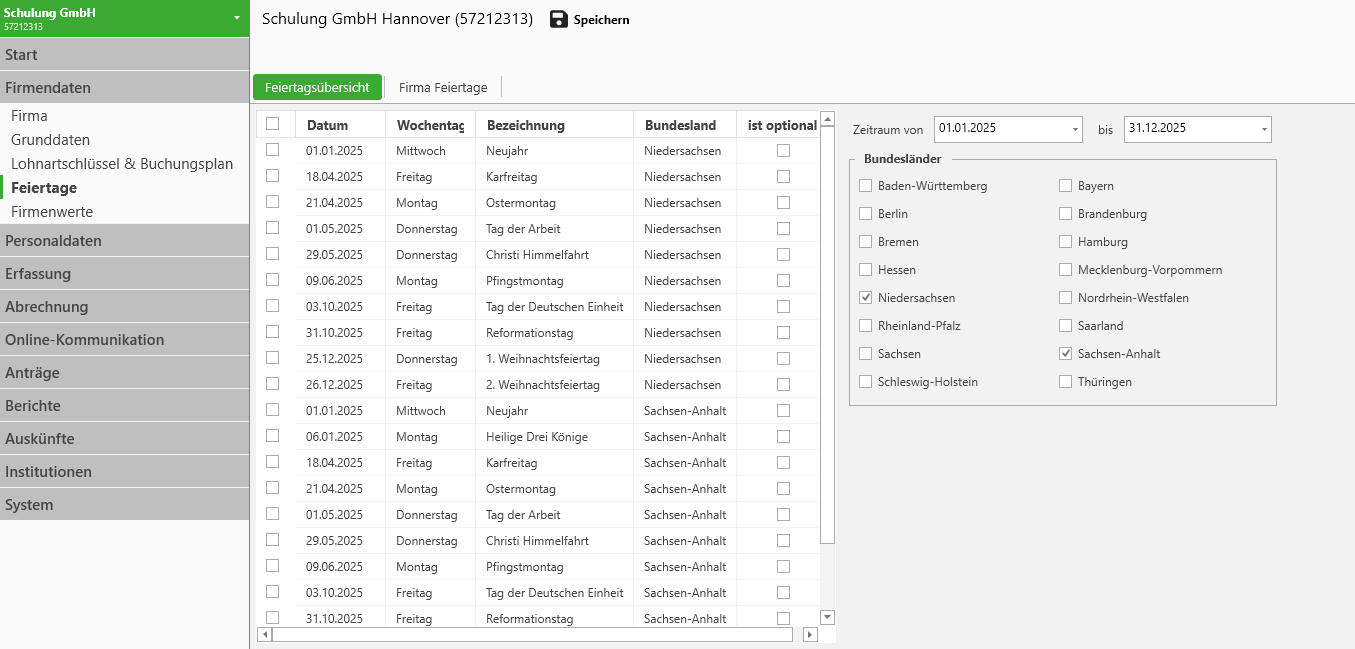Mark Niedersachsen Neujahr holiday as optional
This screenshot has height=649, width=1355.
pyautogui.click(x=783, y=150)
